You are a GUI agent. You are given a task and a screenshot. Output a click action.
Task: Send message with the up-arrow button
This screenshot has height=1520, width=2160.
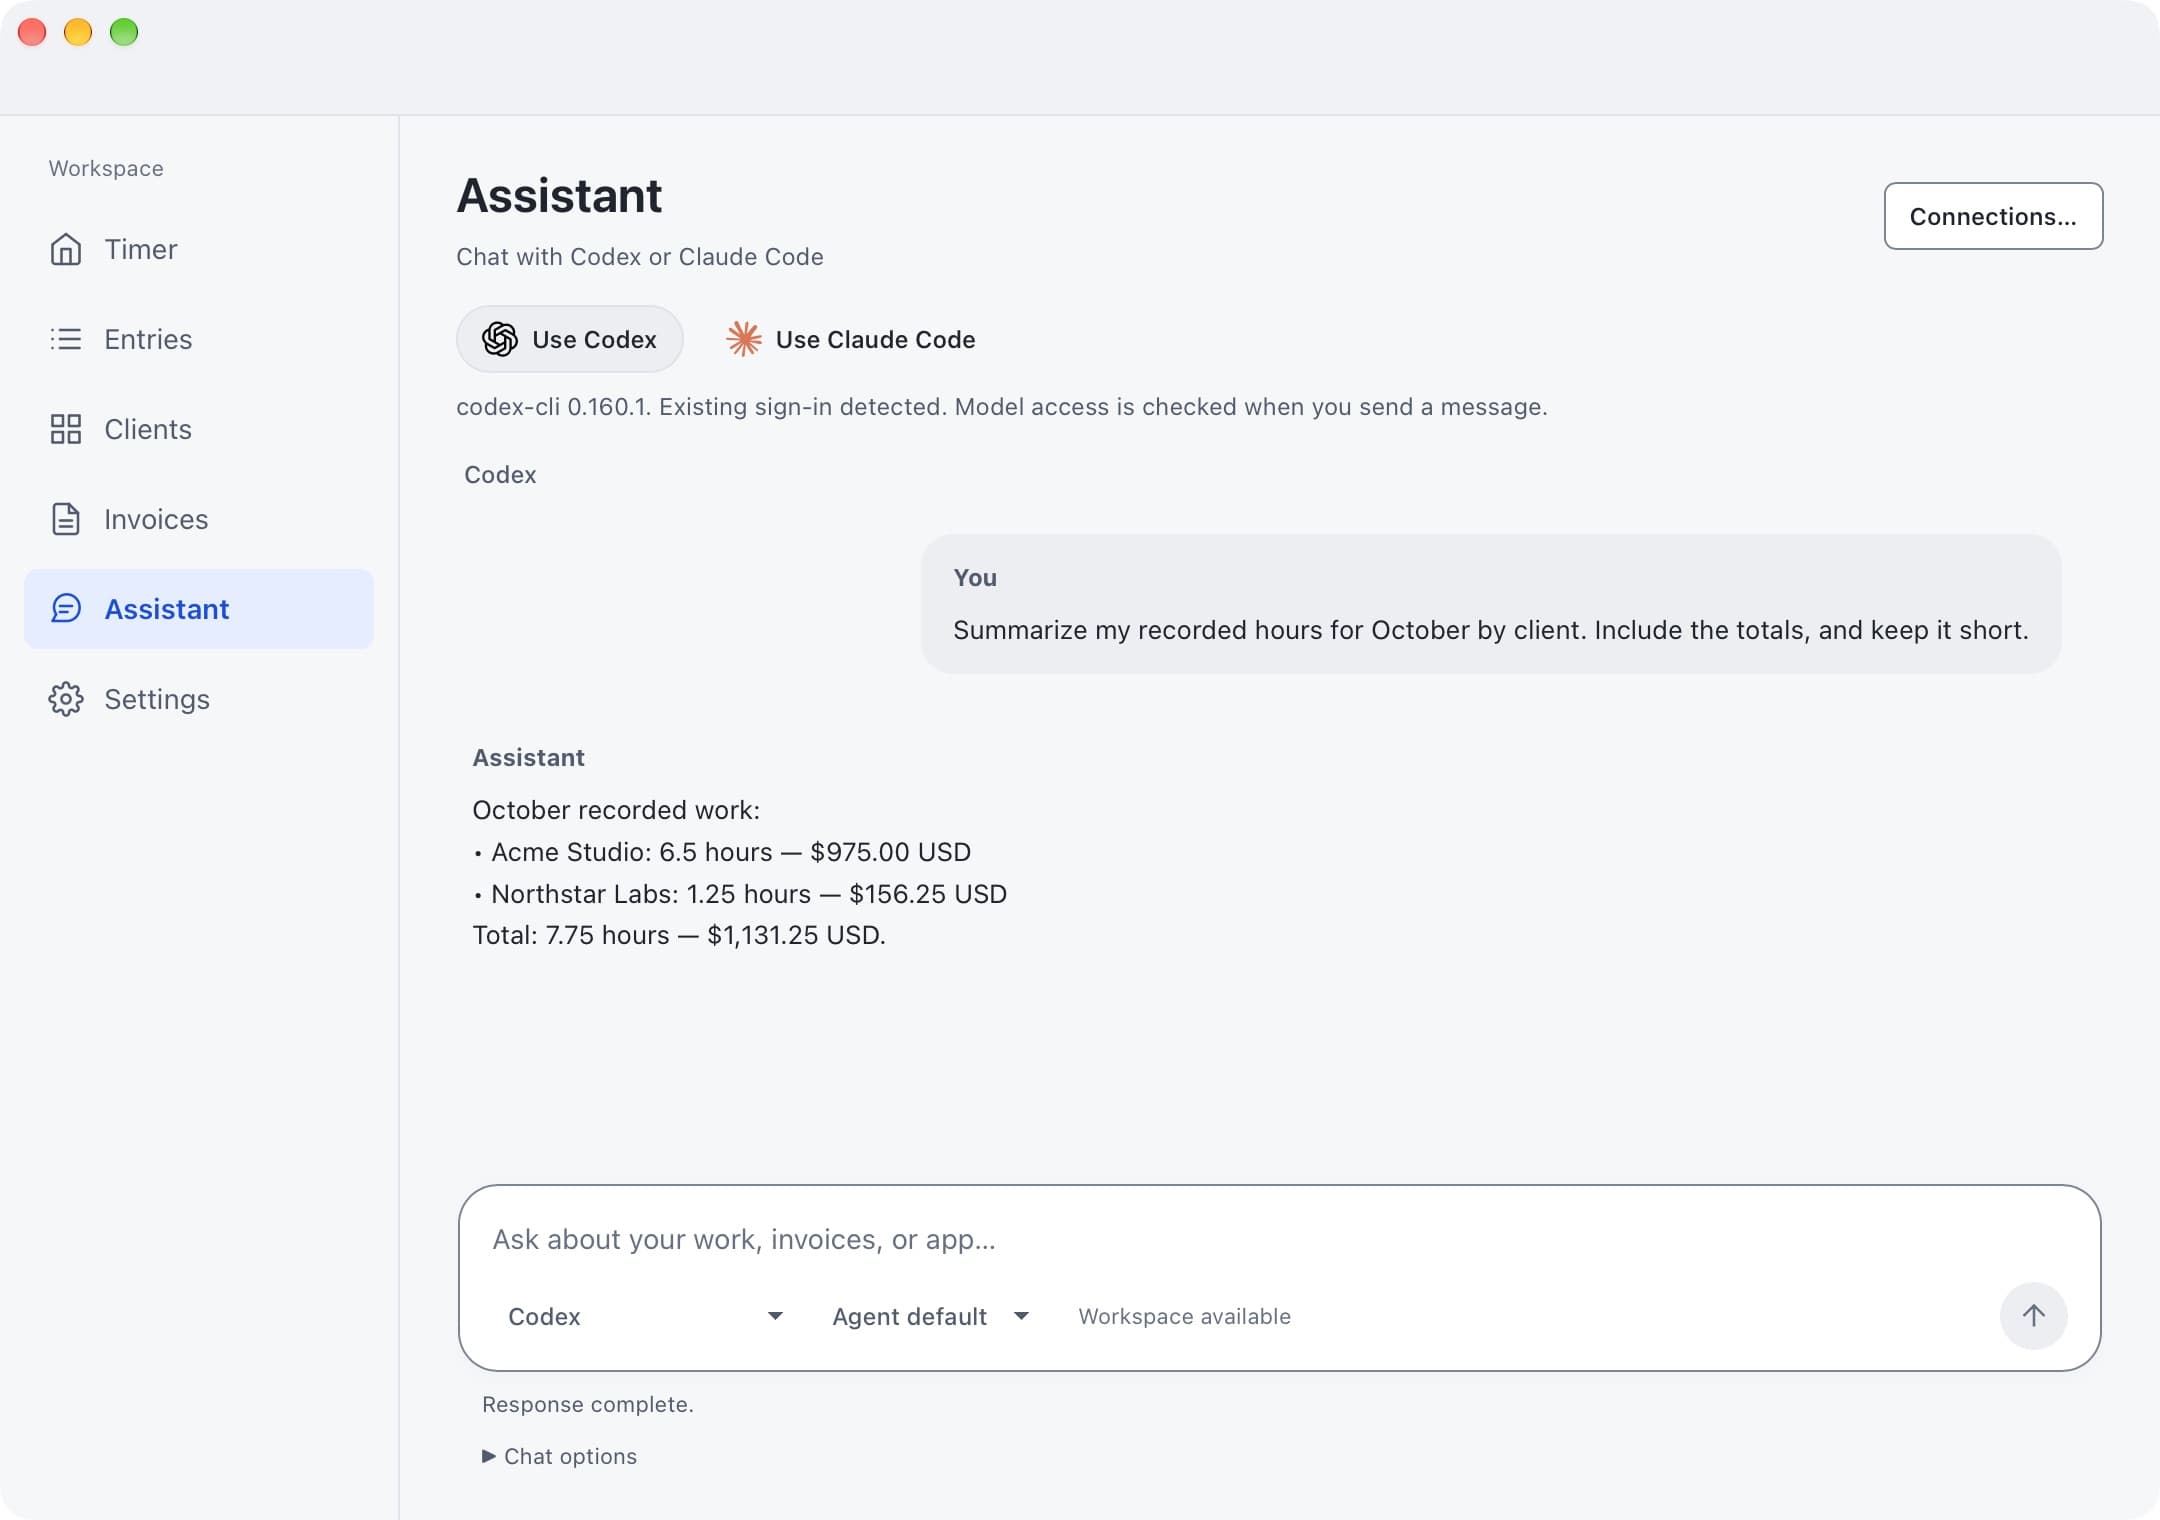click(2033, 1316)
